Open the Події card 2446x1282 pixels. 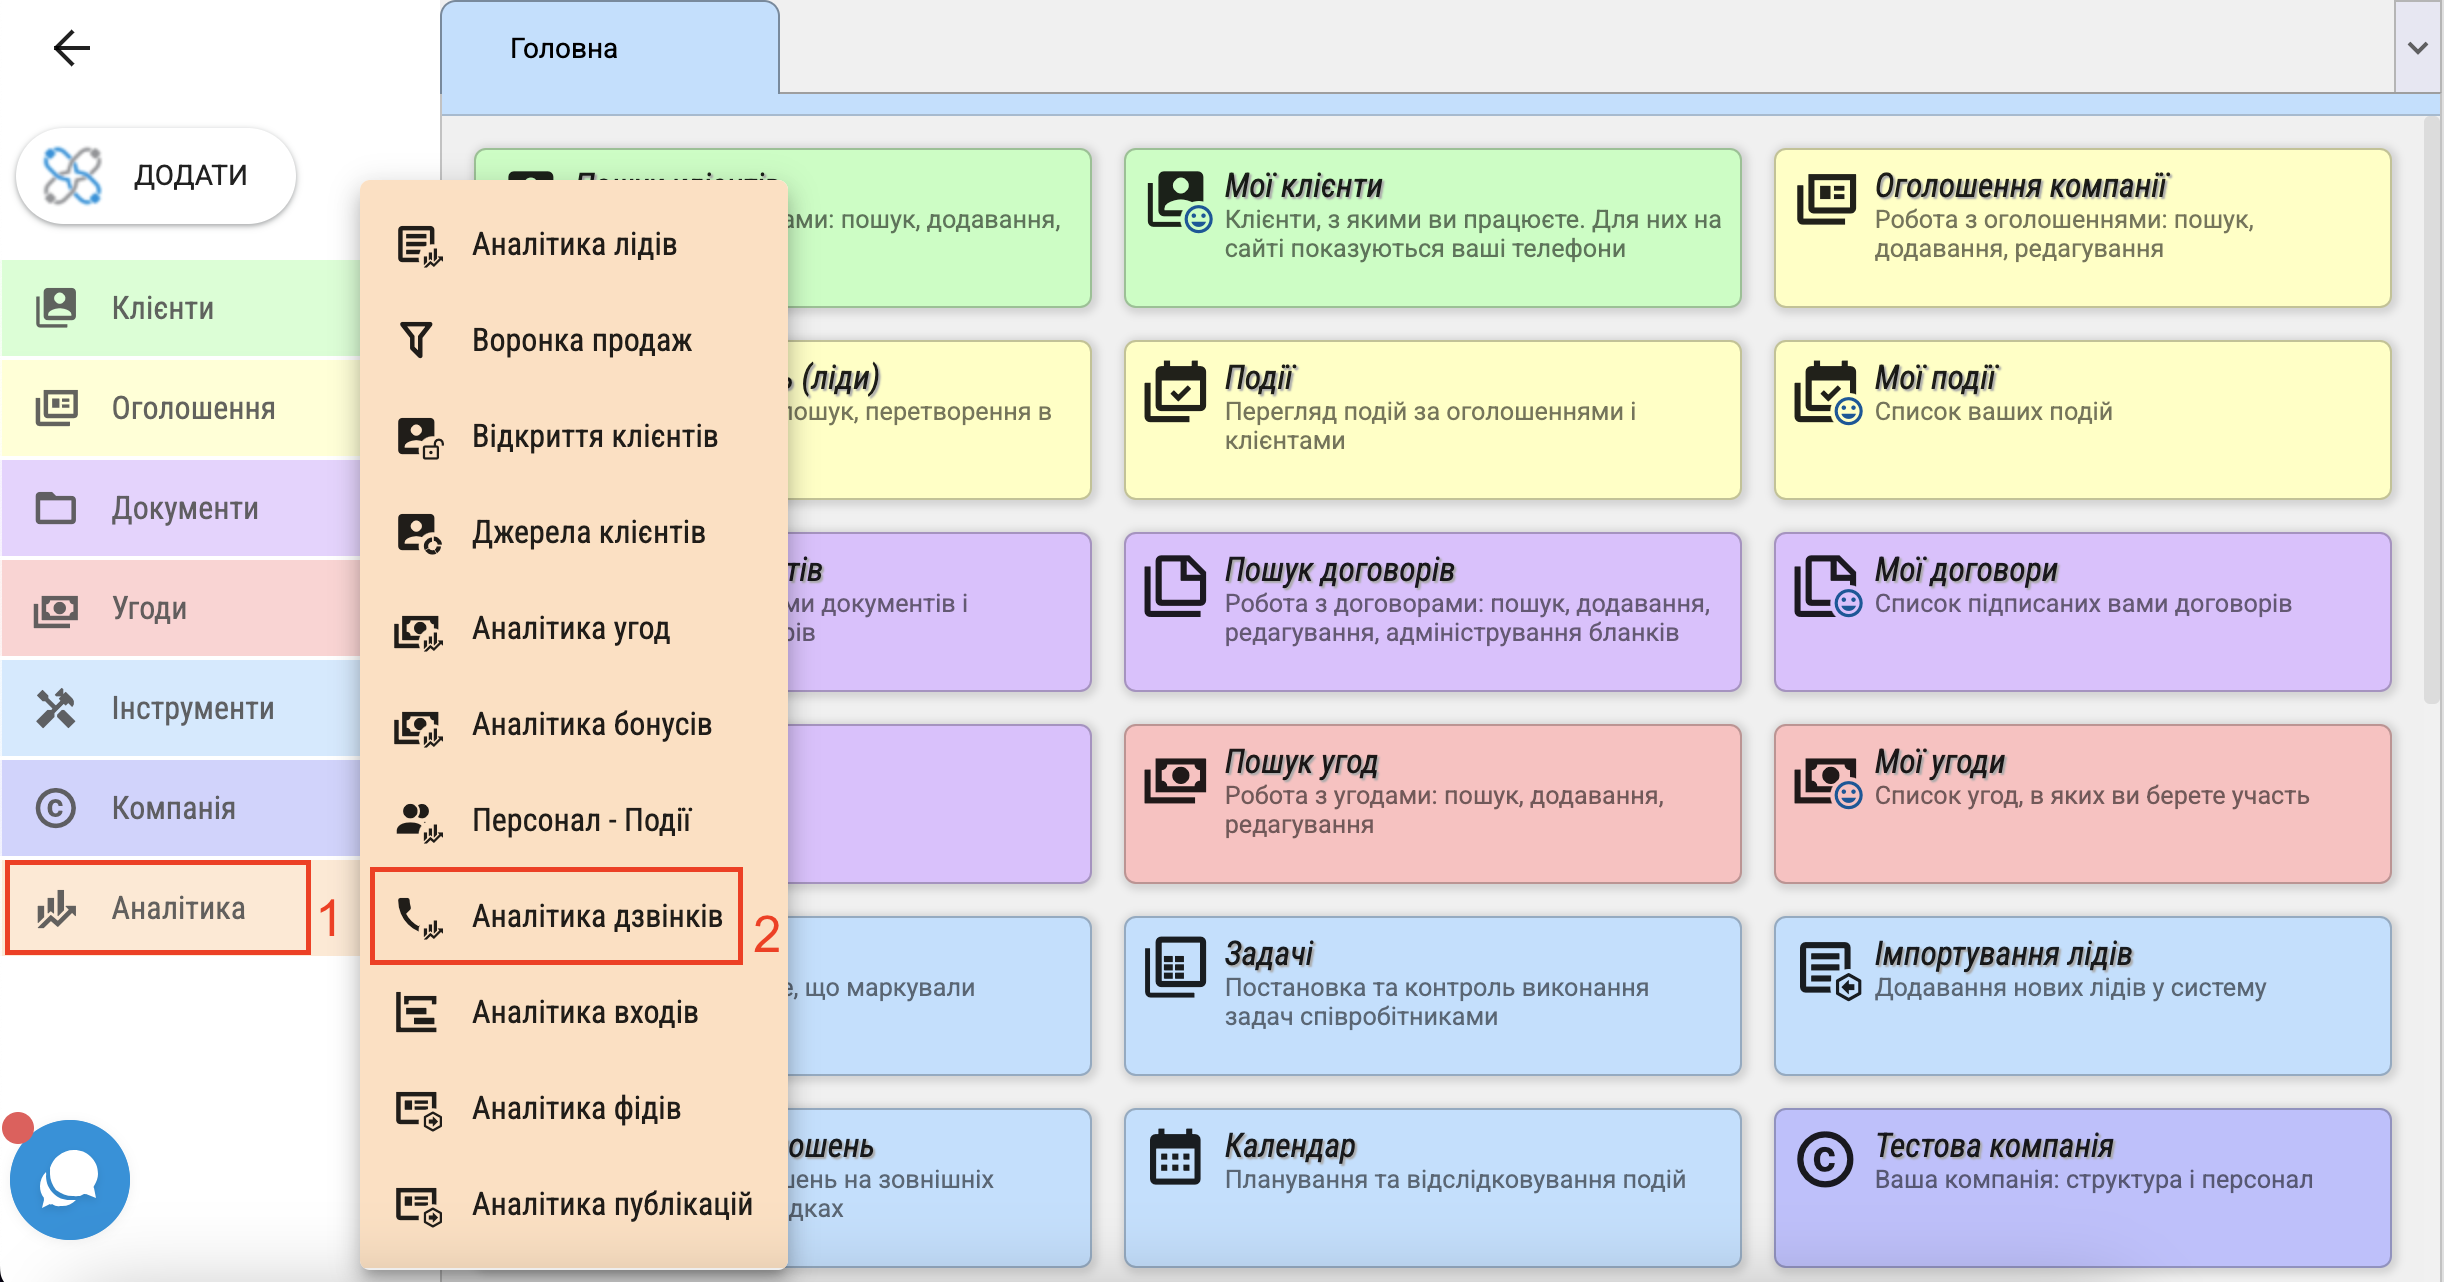click(x=1432, y=420)
